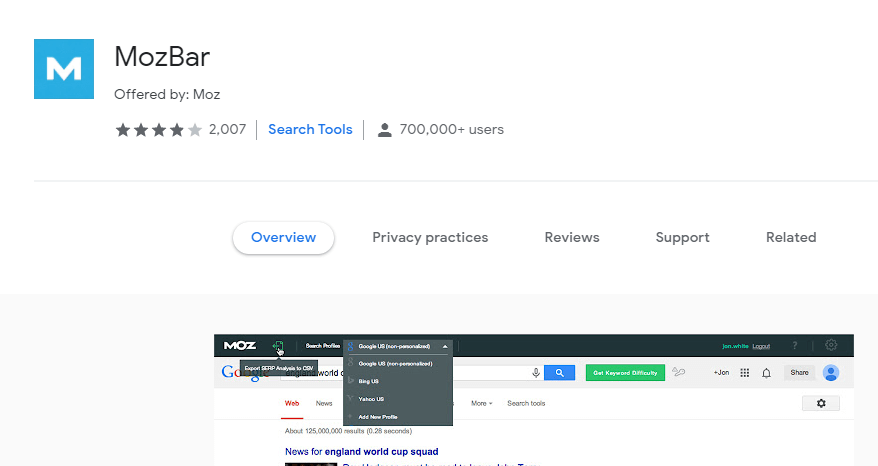
Task: Switch to the Related tab
Action: tap(791, 237)
